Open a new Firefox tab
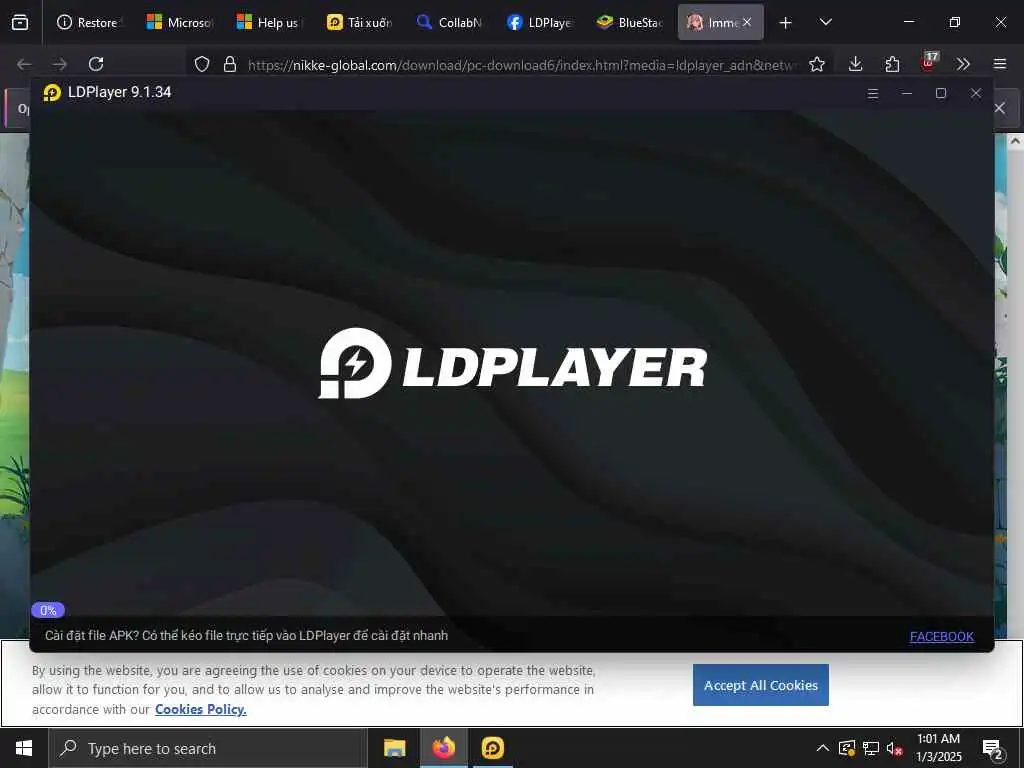Screen dimensions: 1024x768 click(x=786, y=23)
